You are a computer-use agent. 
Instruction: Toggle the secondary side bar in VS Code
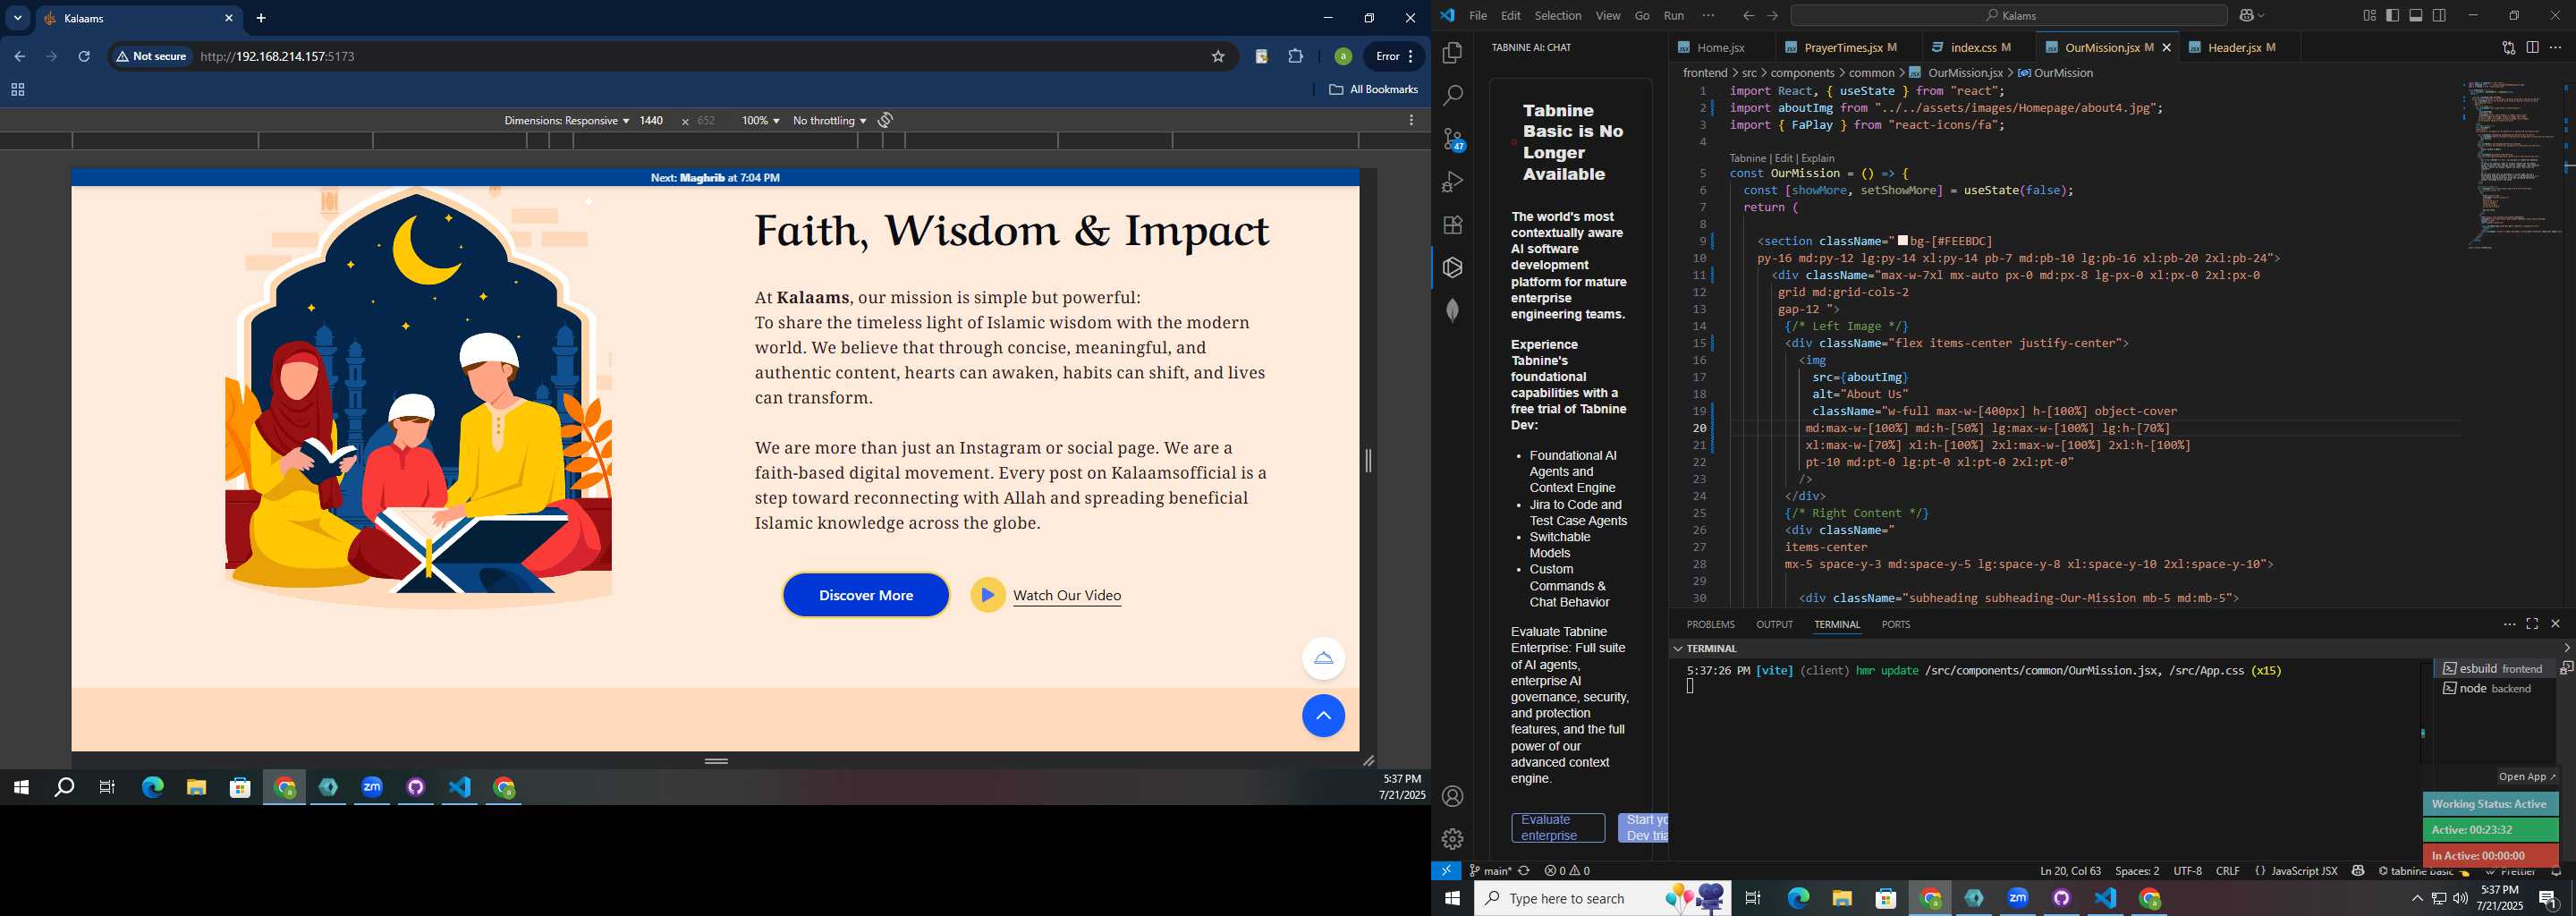tap(2439, 15)
